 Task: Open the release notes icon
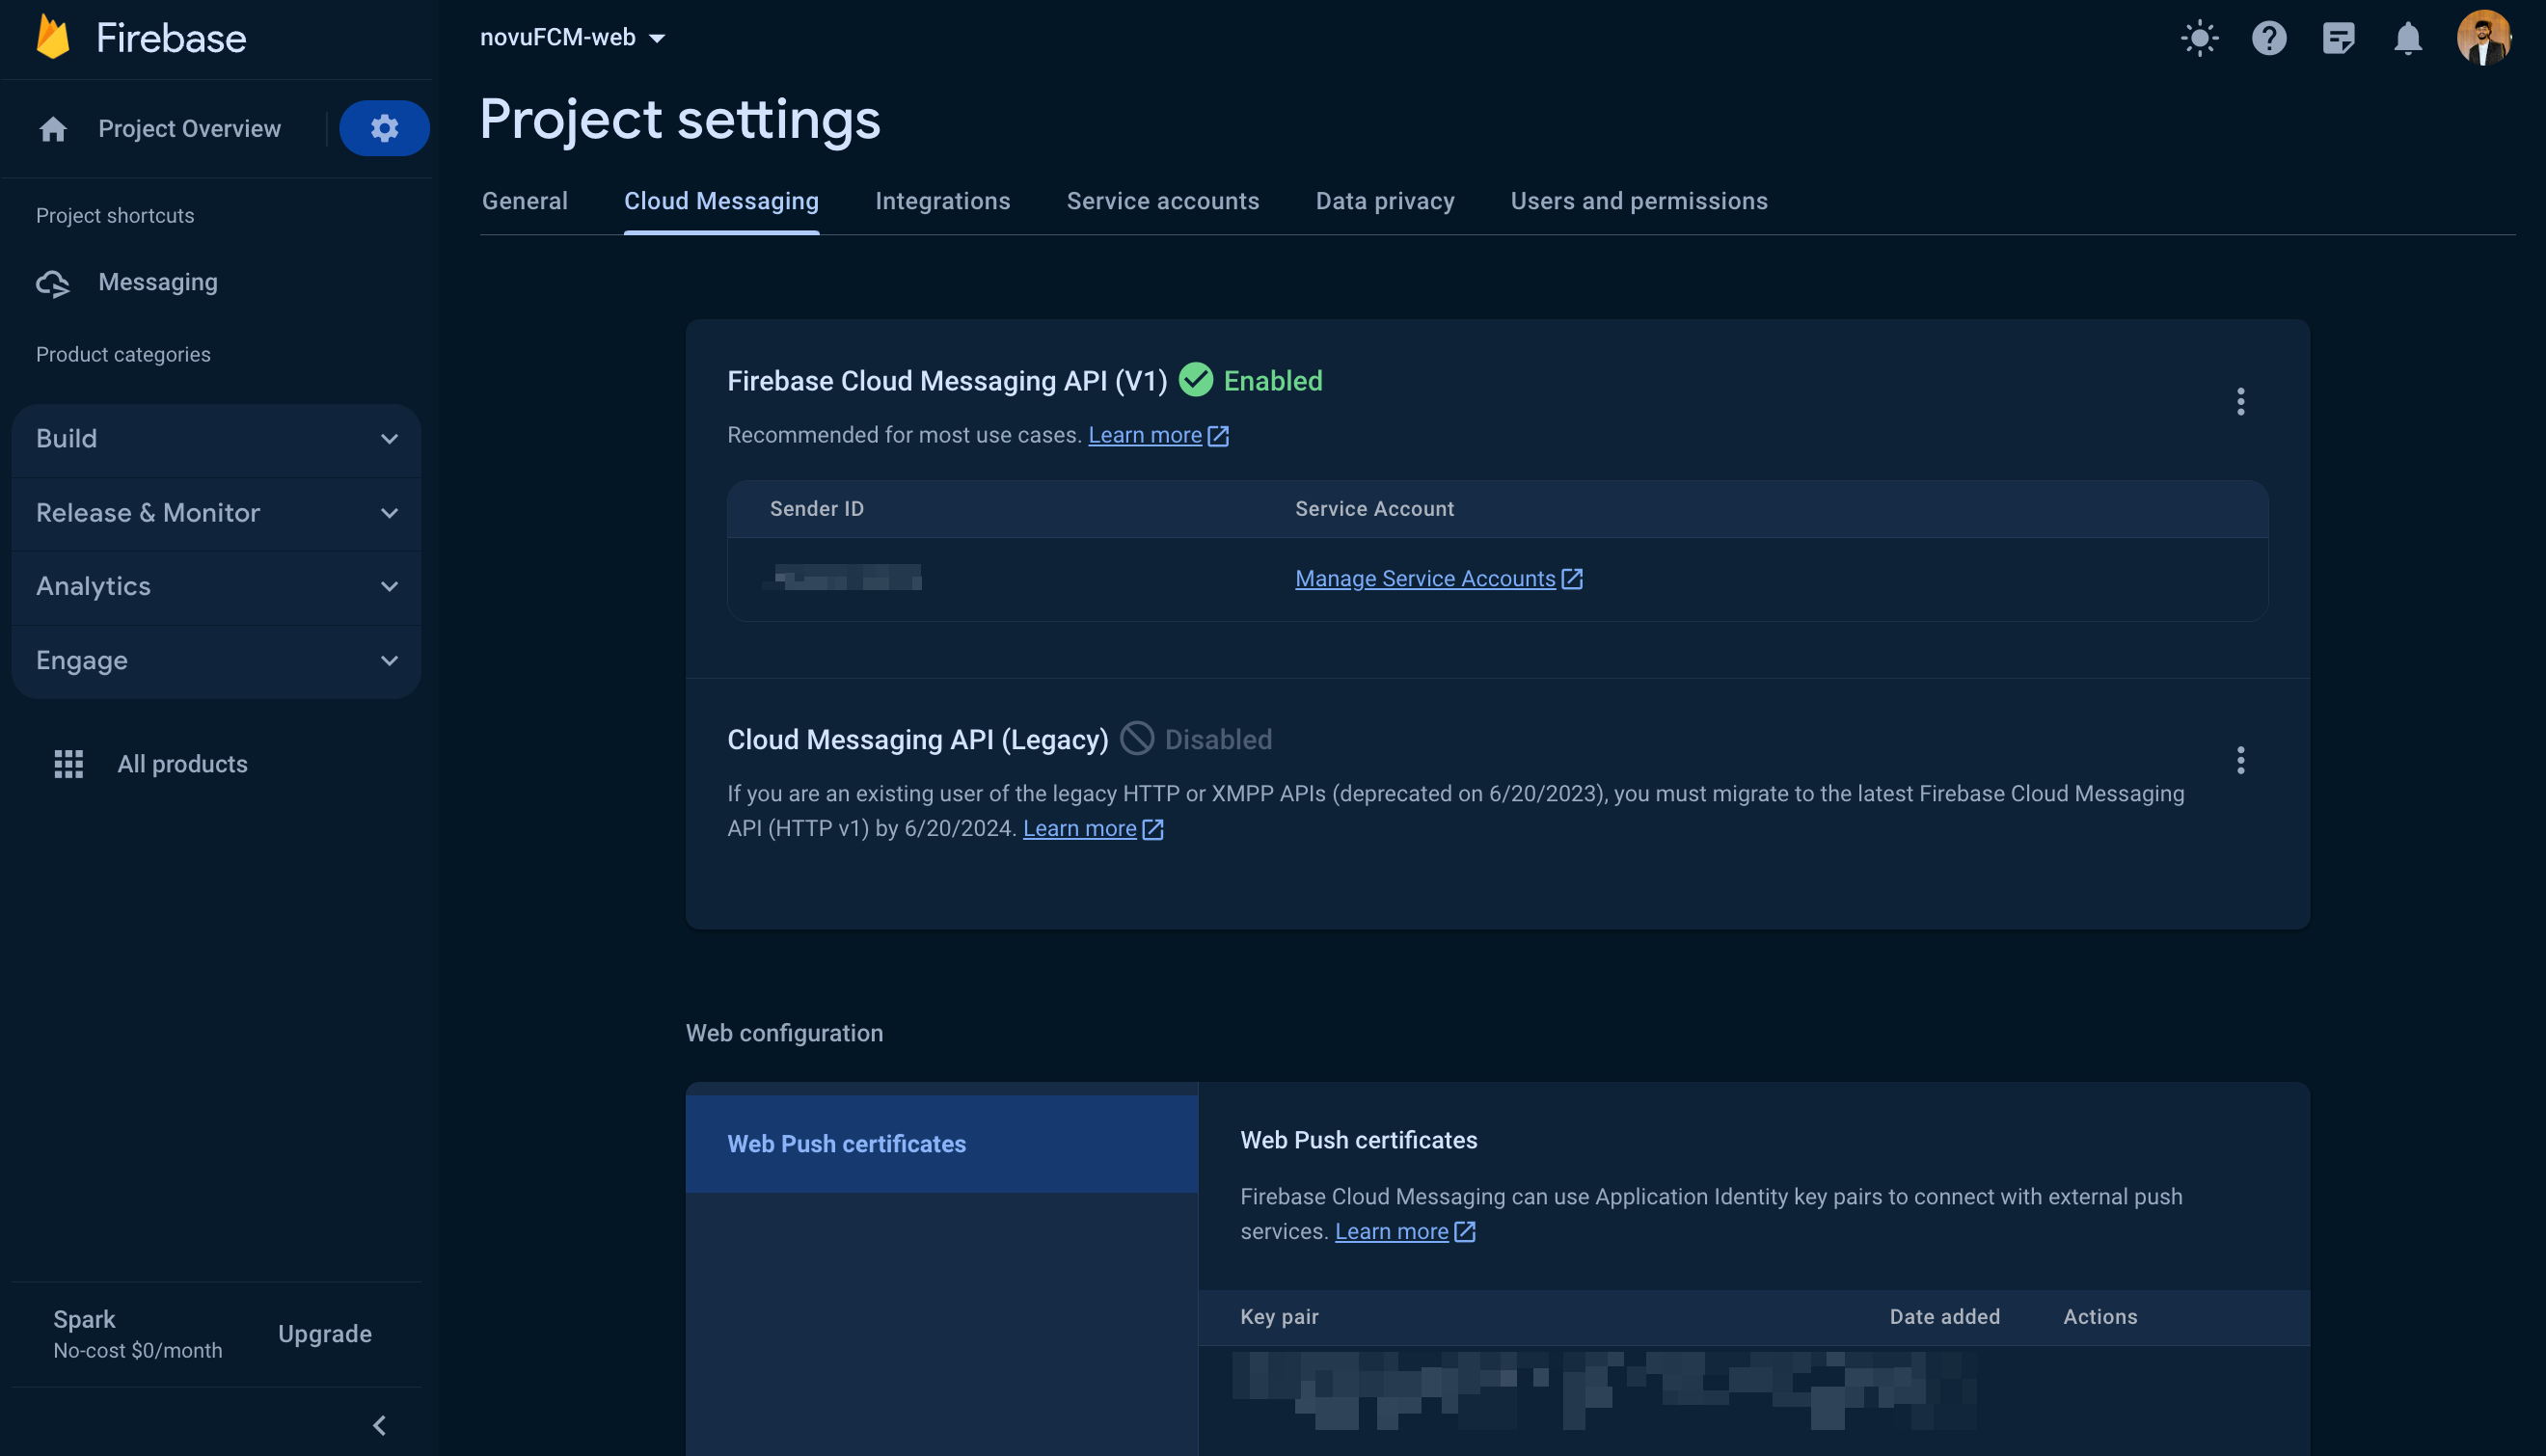click(x=2337, y=38)
